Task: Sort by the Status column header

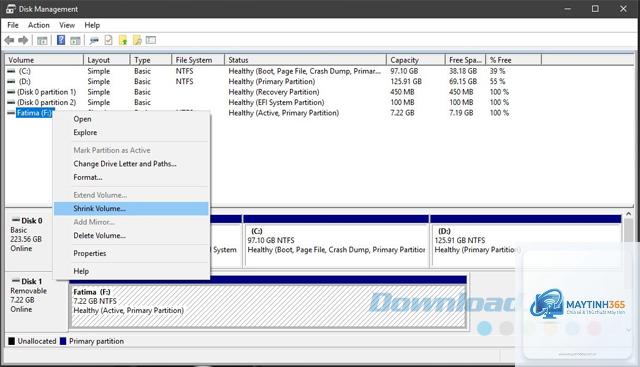Action: point(306,60)
